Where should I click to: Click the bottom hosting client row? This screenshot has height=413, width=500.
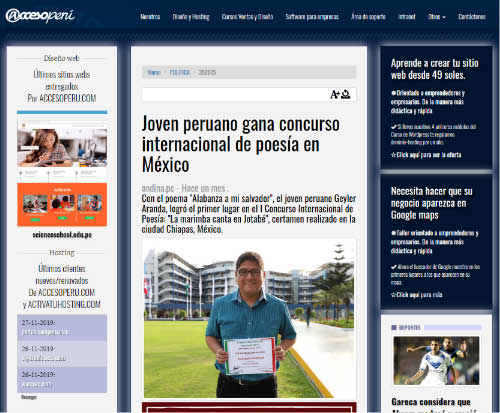click(62, 380)
